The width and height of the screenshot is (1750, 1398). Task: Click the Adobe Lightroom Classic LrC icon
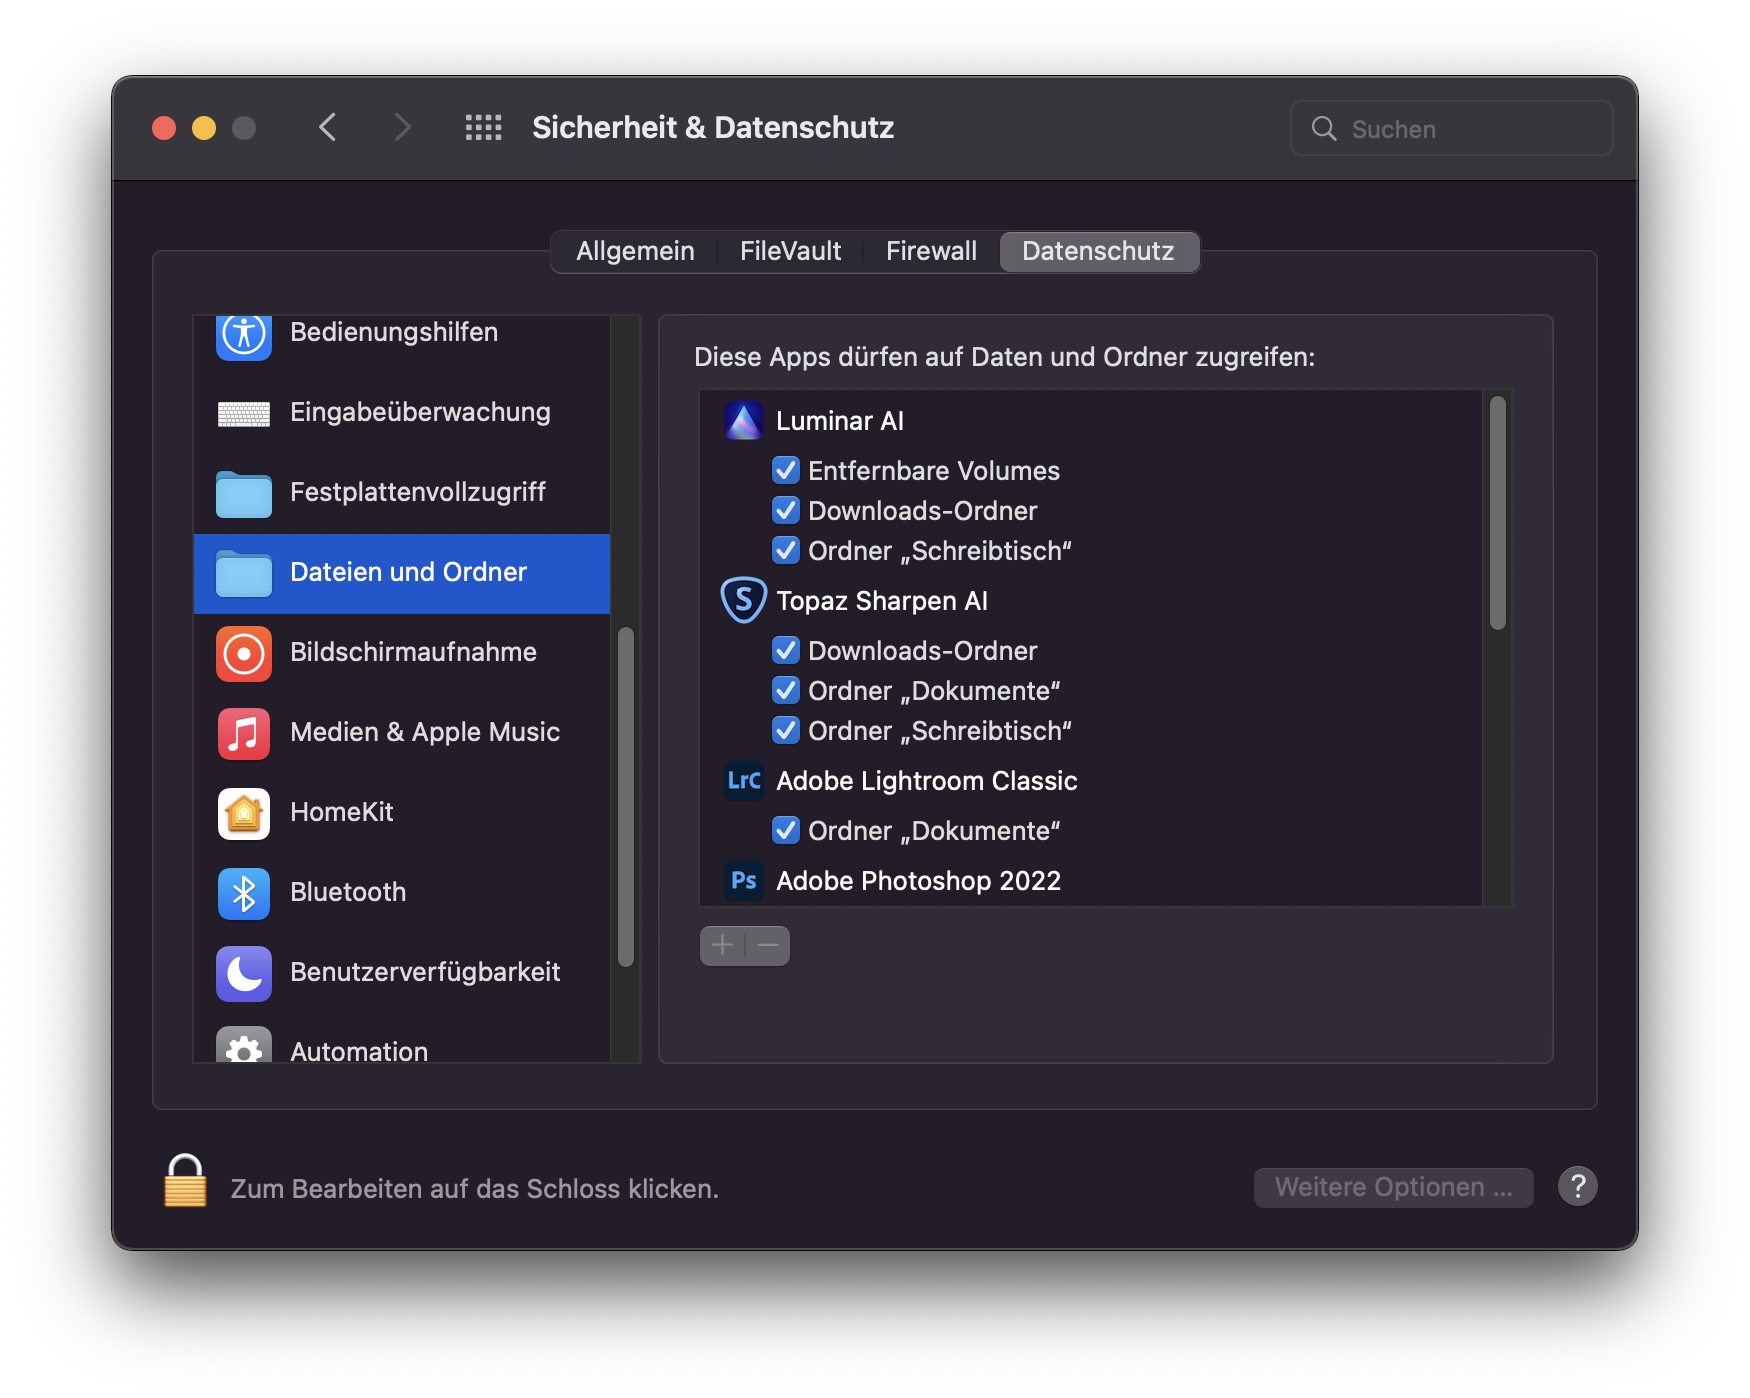coord(744,781)
